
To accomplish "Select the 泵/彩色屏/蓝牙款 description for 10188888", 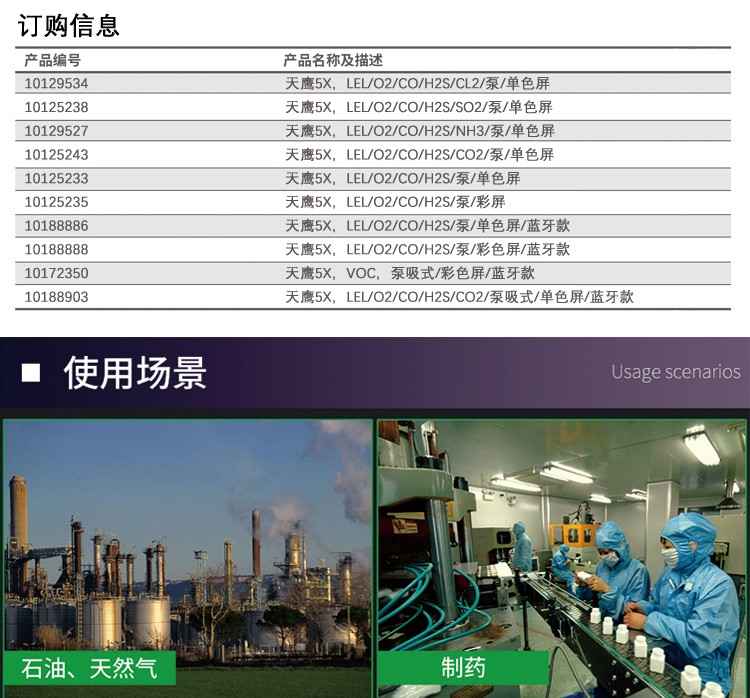I will (427, 250).
